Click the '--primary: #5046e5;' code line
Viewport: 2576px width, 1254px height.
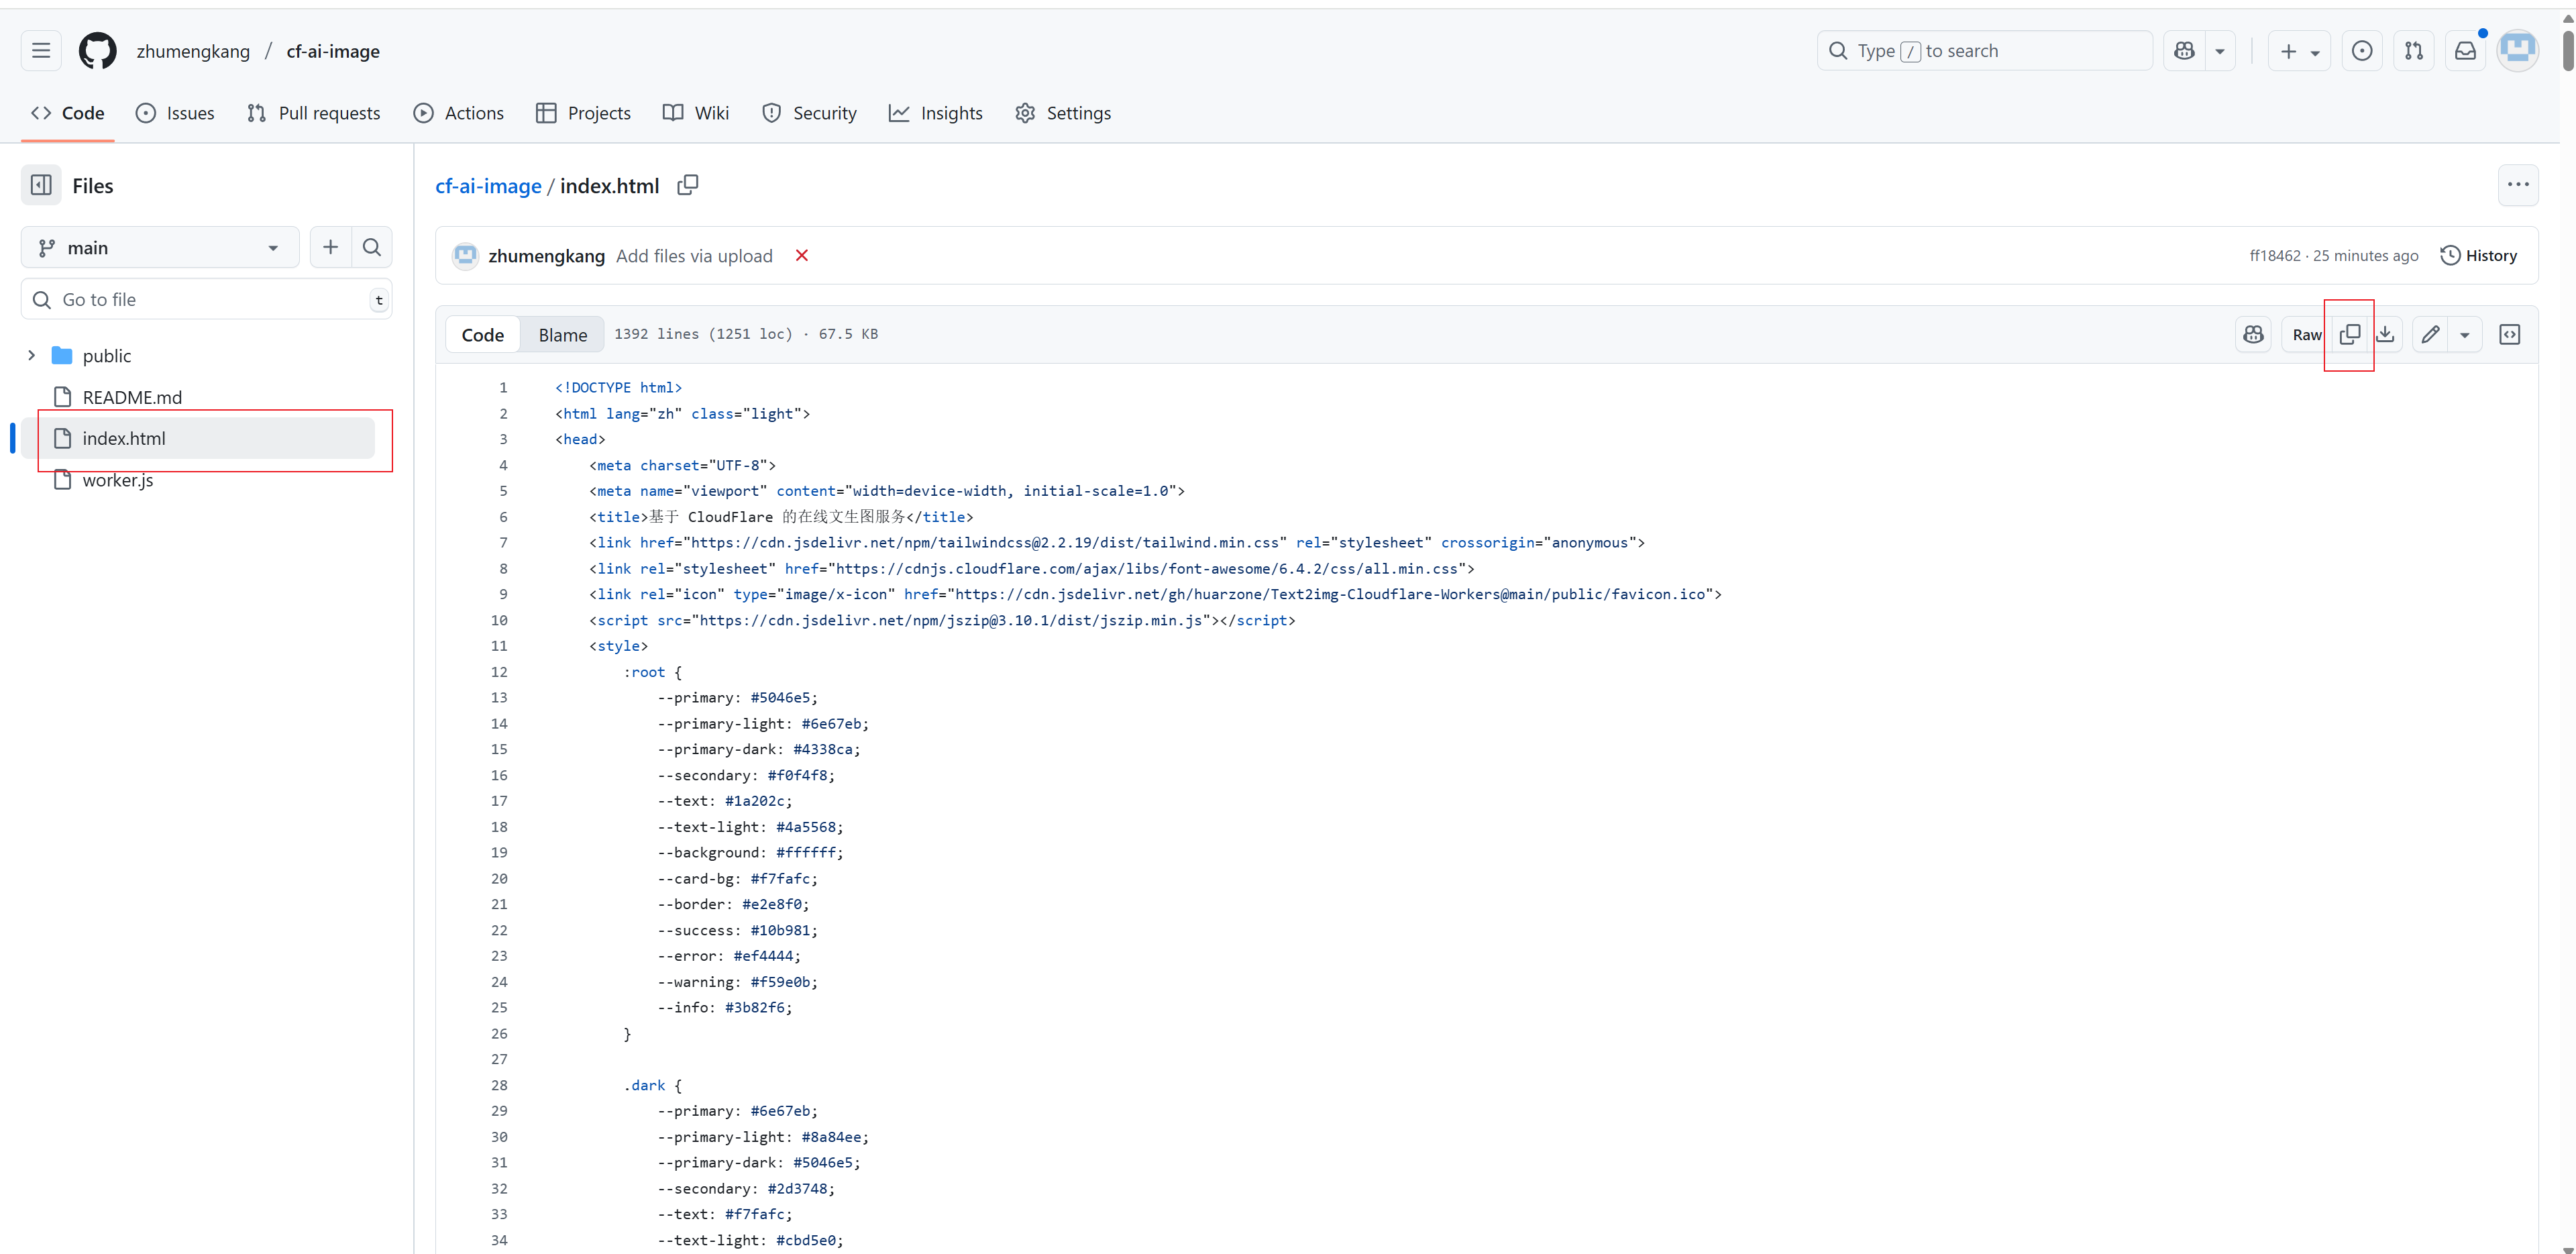(x=737, y=698)
